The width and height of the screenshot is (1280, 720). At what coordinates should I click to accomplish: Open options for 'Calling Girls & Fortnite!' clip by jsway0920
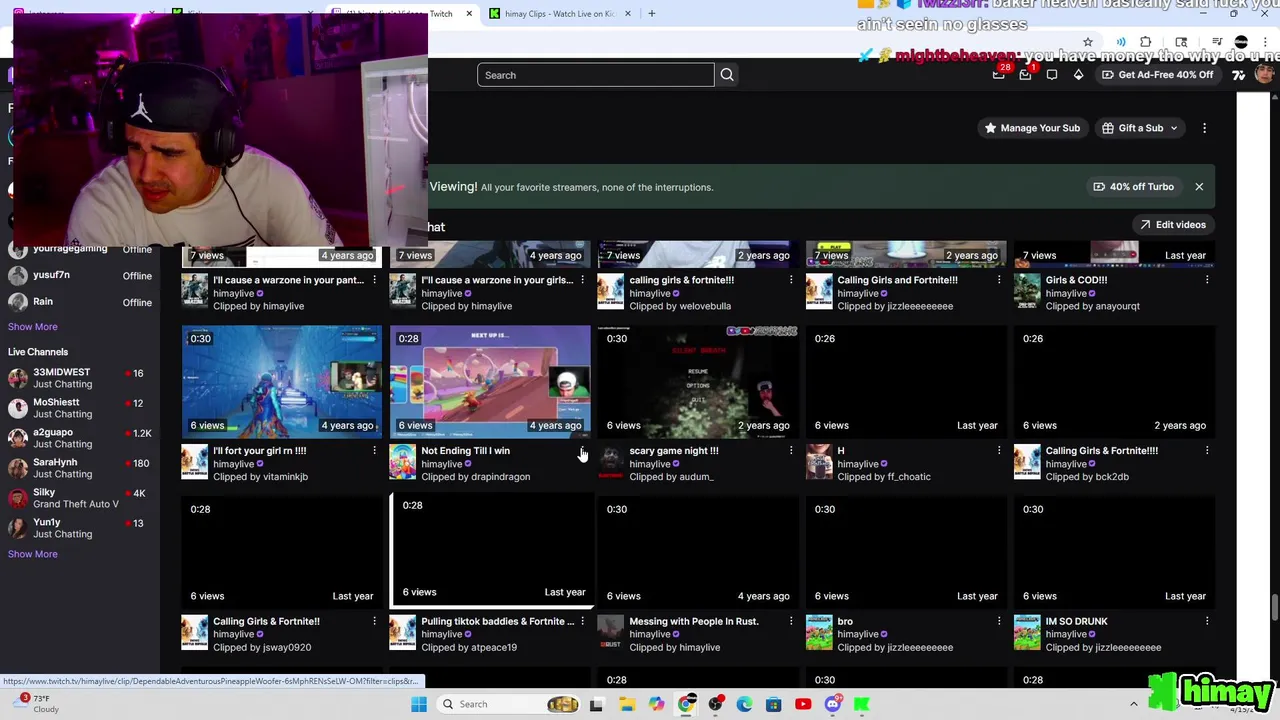click(x=374, y=622)
